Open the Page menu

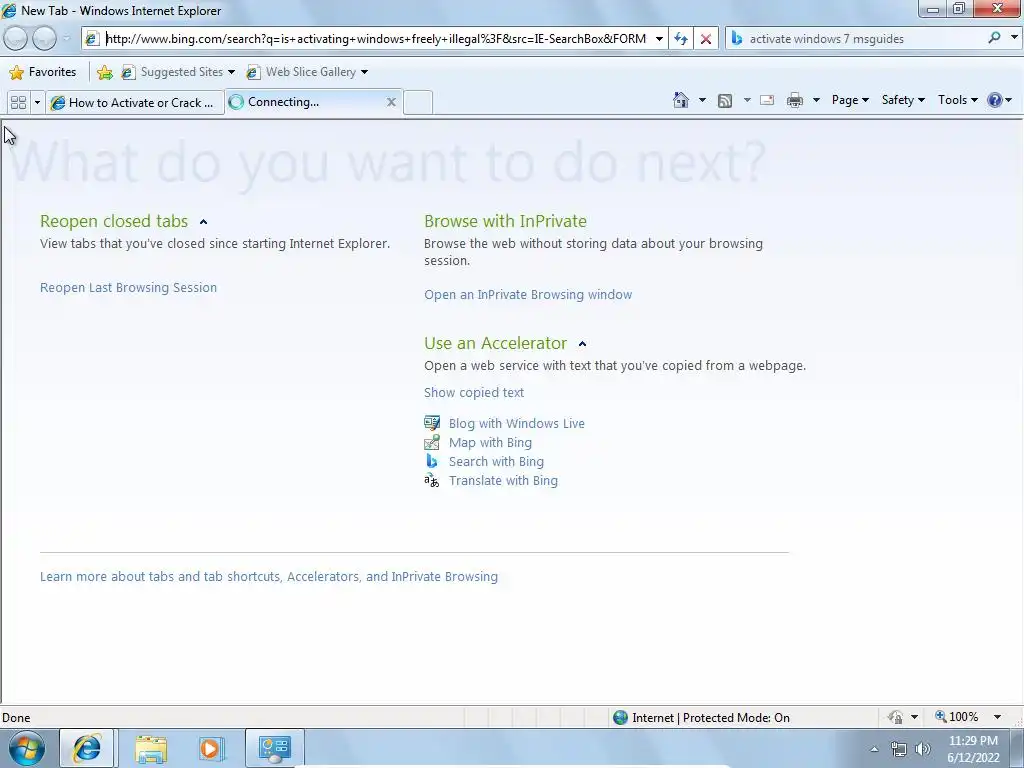point(850,100)
